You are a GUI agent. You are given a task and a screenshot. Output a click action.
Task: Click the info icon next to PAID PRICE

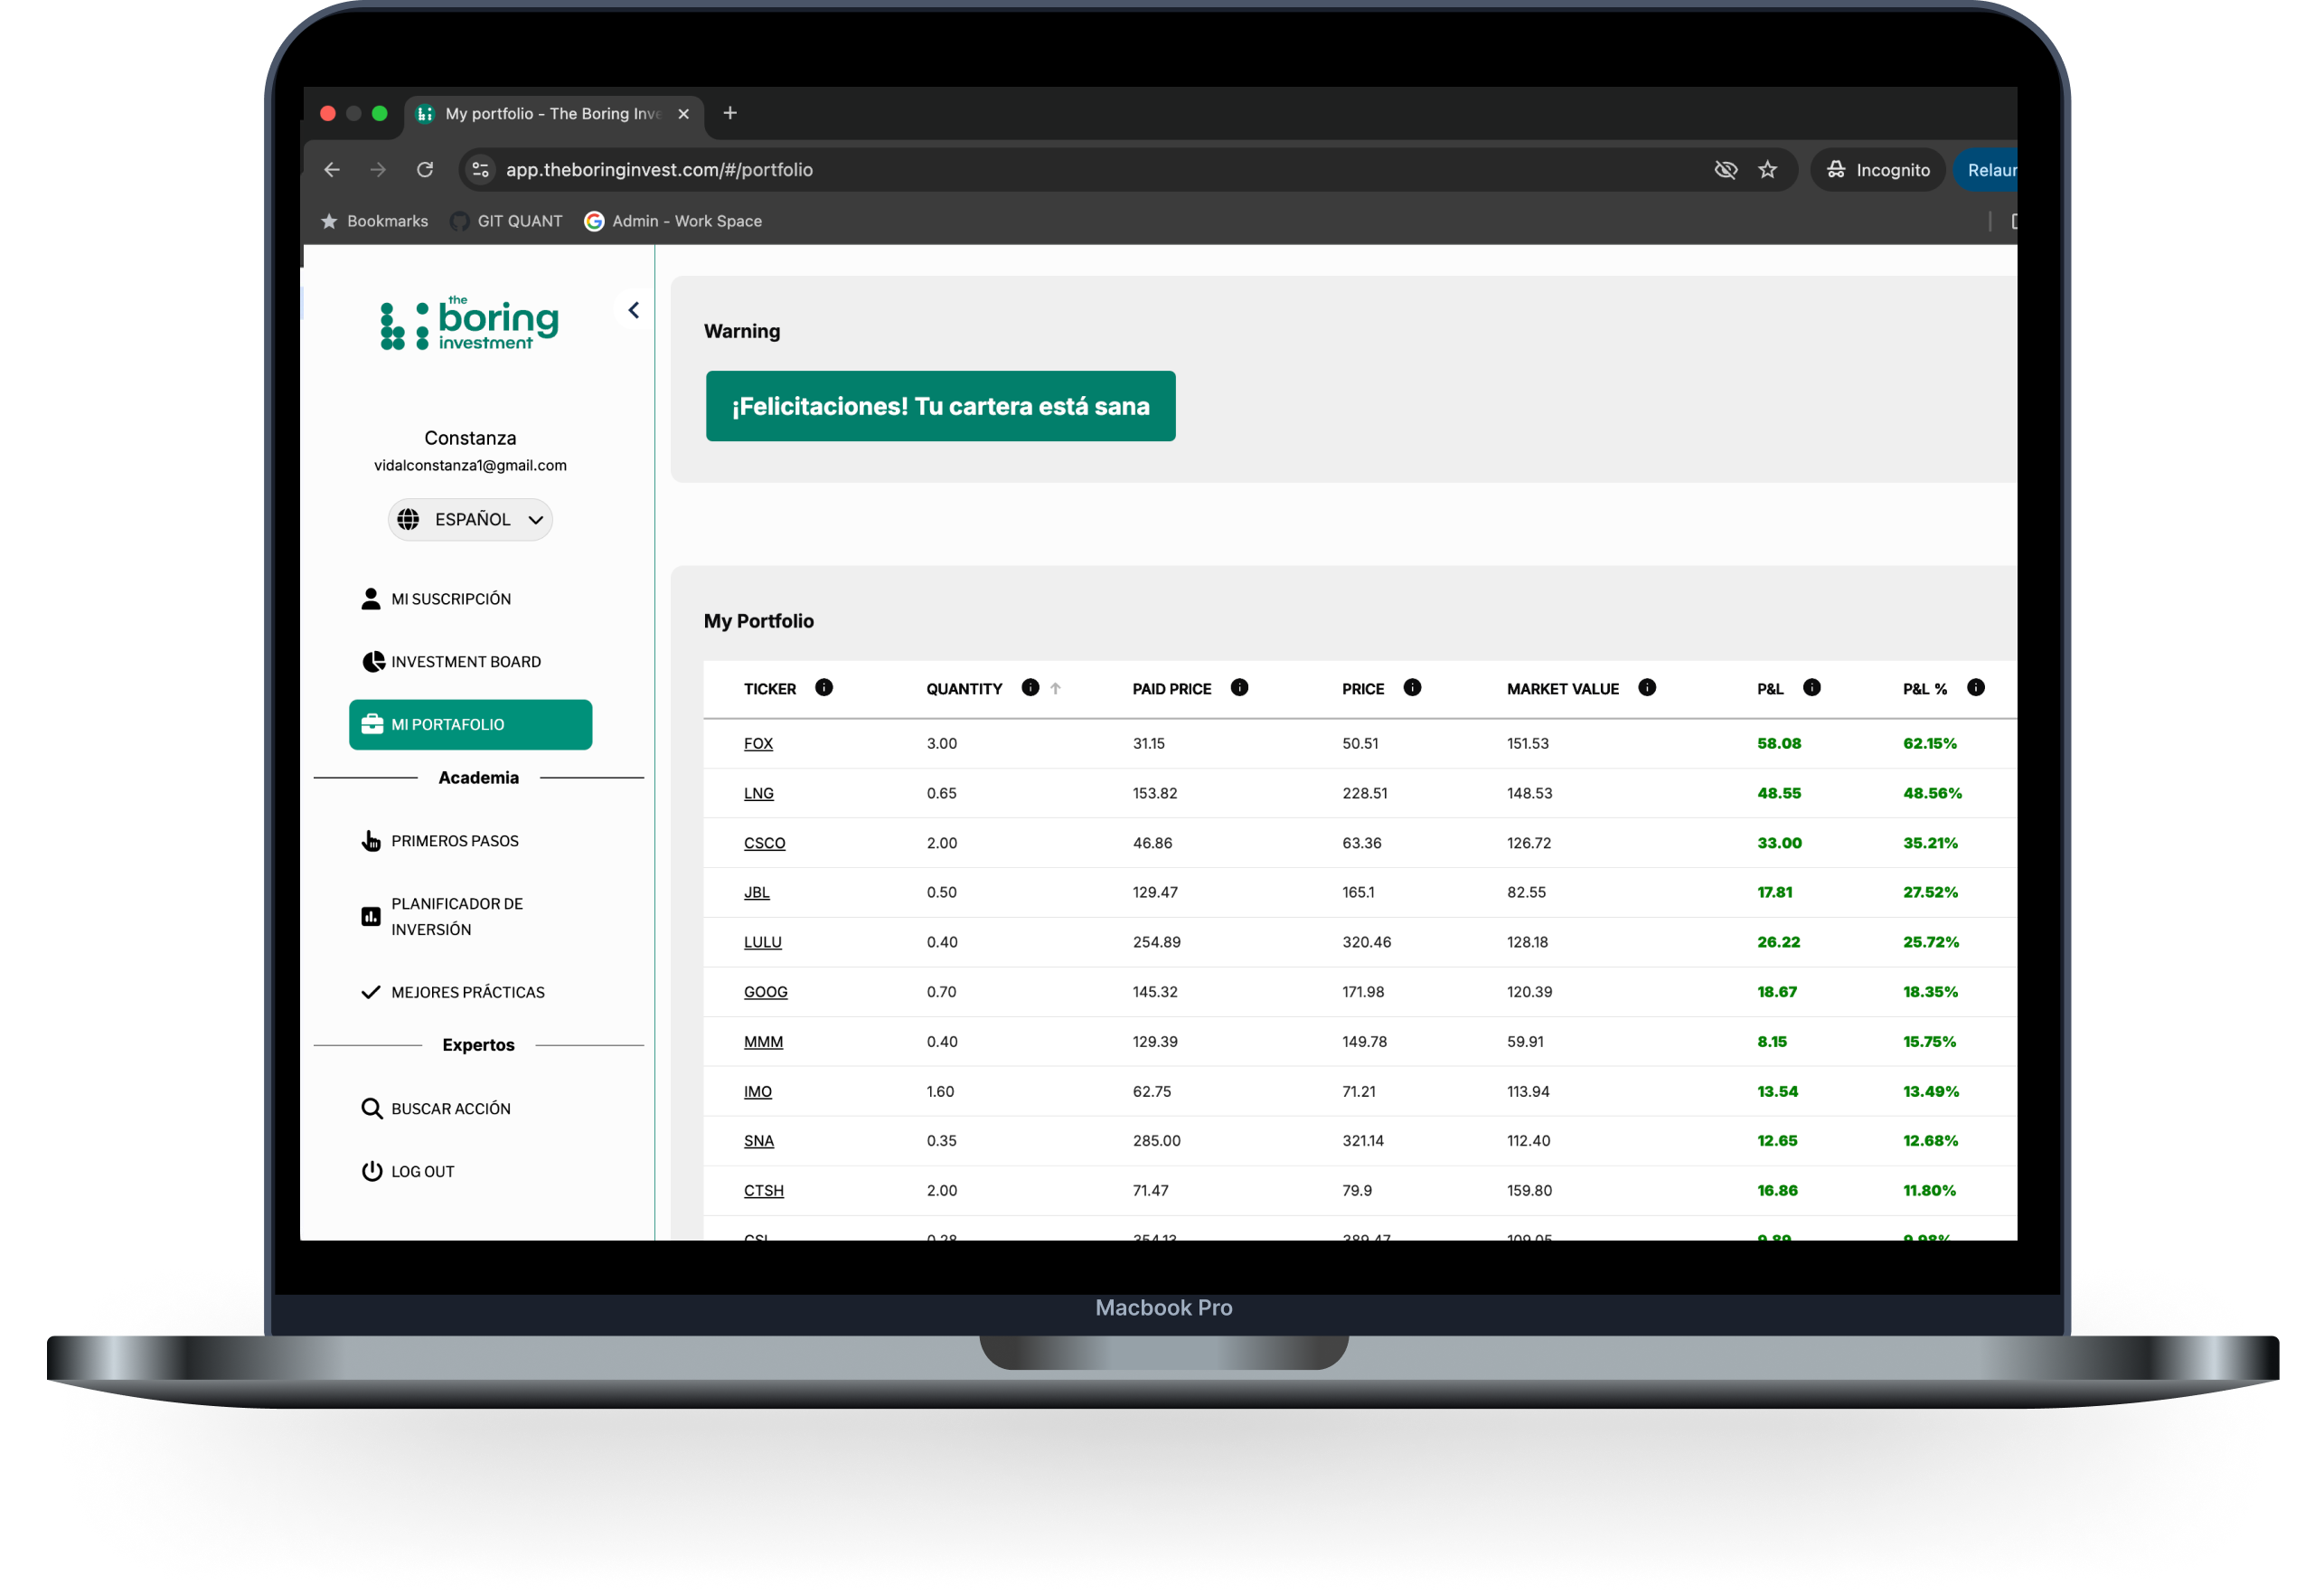pyautogui.click(x=1240, y=688)
